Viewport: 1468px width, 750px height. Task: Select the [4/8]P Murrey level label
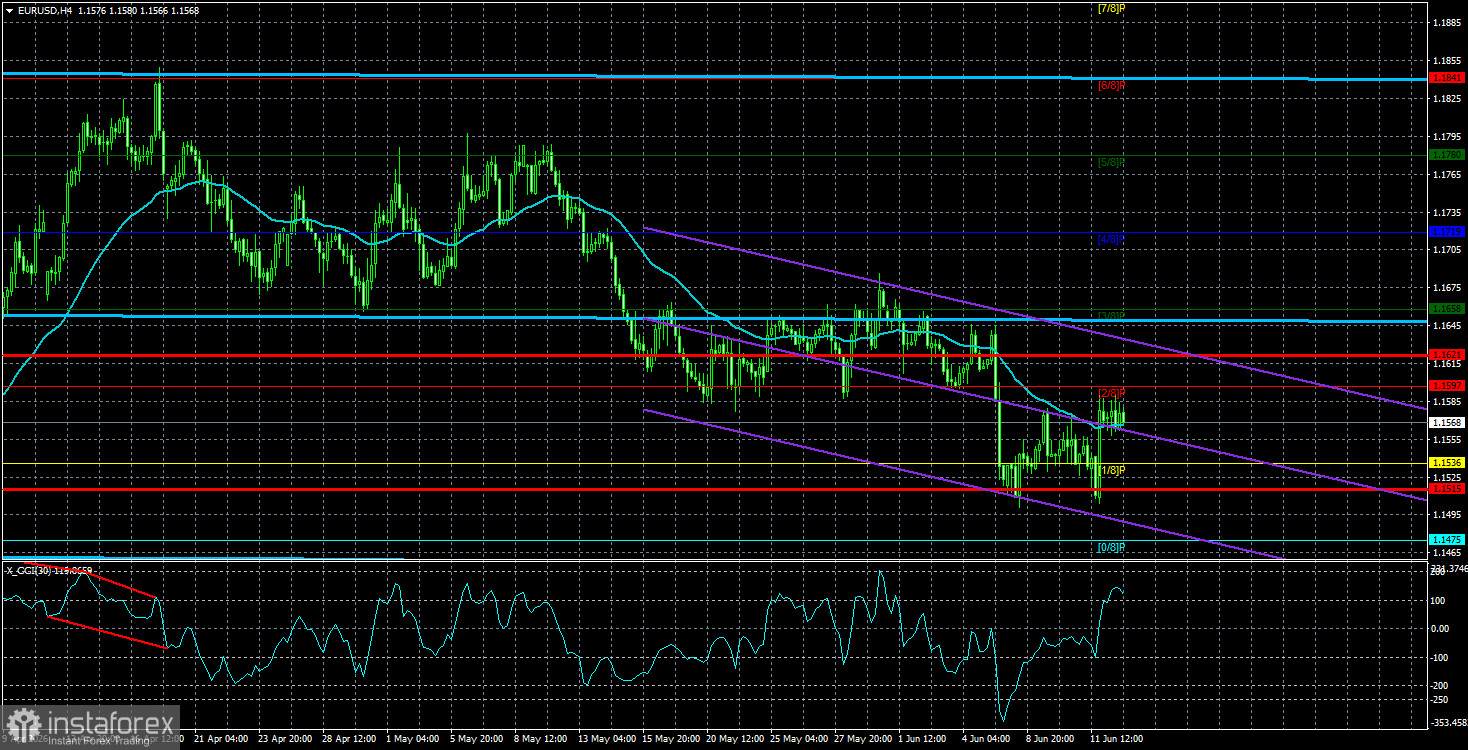tap(1111, 240)
